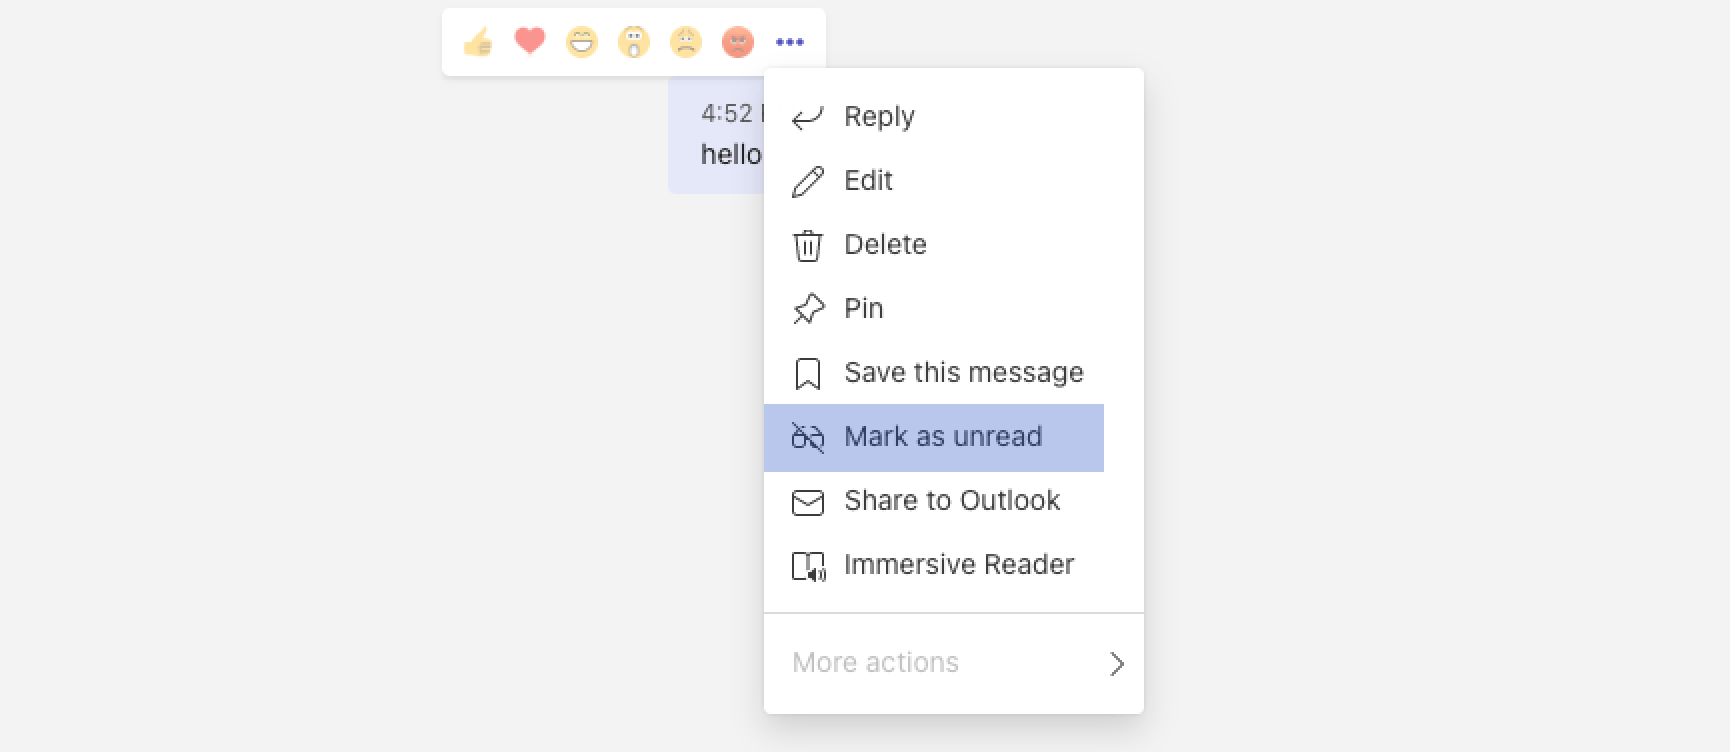This screenshot has height=752, width=1730.
Task: Select the pencil Edit icon
Action: 808,180
